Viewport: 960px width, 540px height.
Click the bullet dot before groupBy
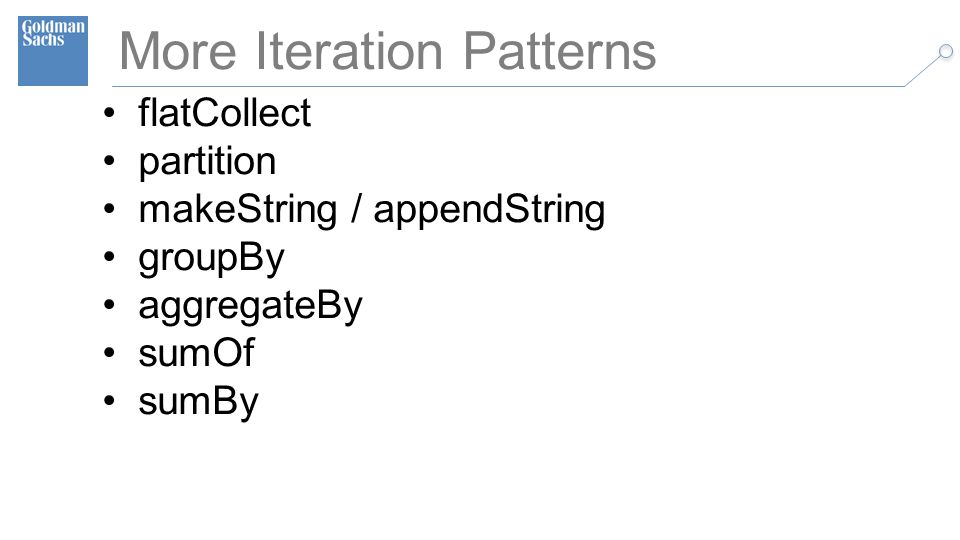tap(110, 257)
